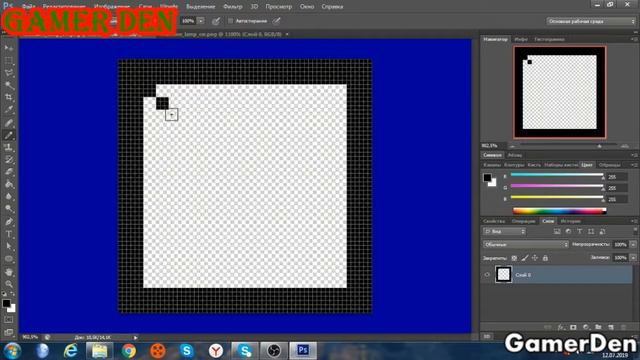Open the workspace switcher dropdown
This screenshot has height=360, width=640.
(591, 21)
